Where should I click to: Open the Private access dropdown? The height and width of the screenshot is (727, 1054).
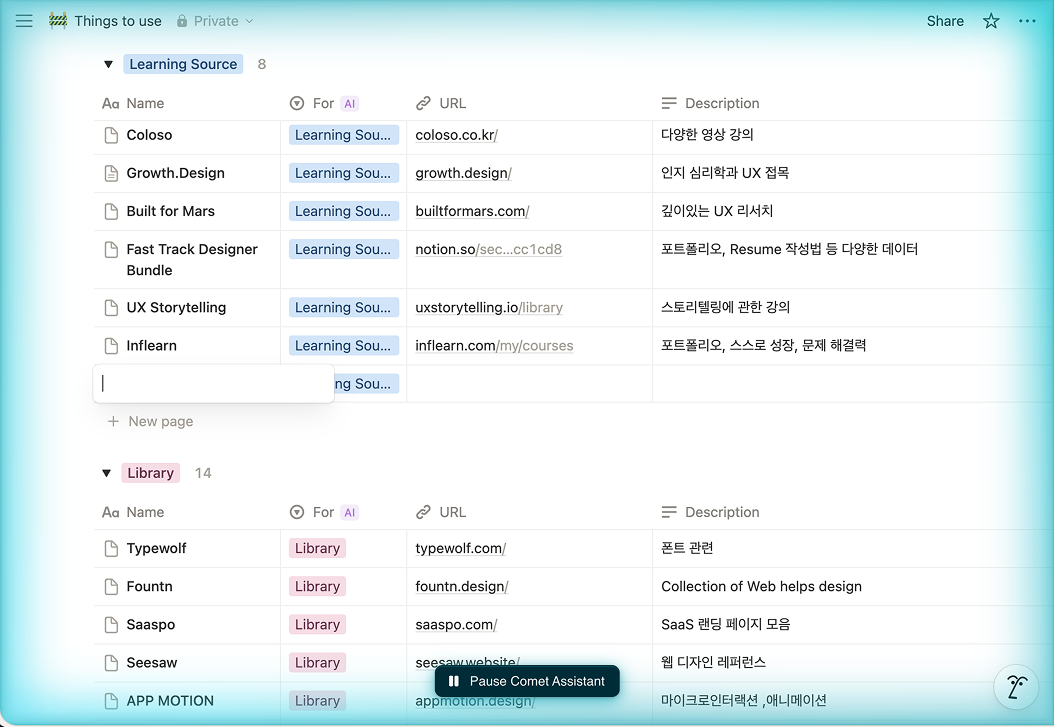click(x=215, y=21)
